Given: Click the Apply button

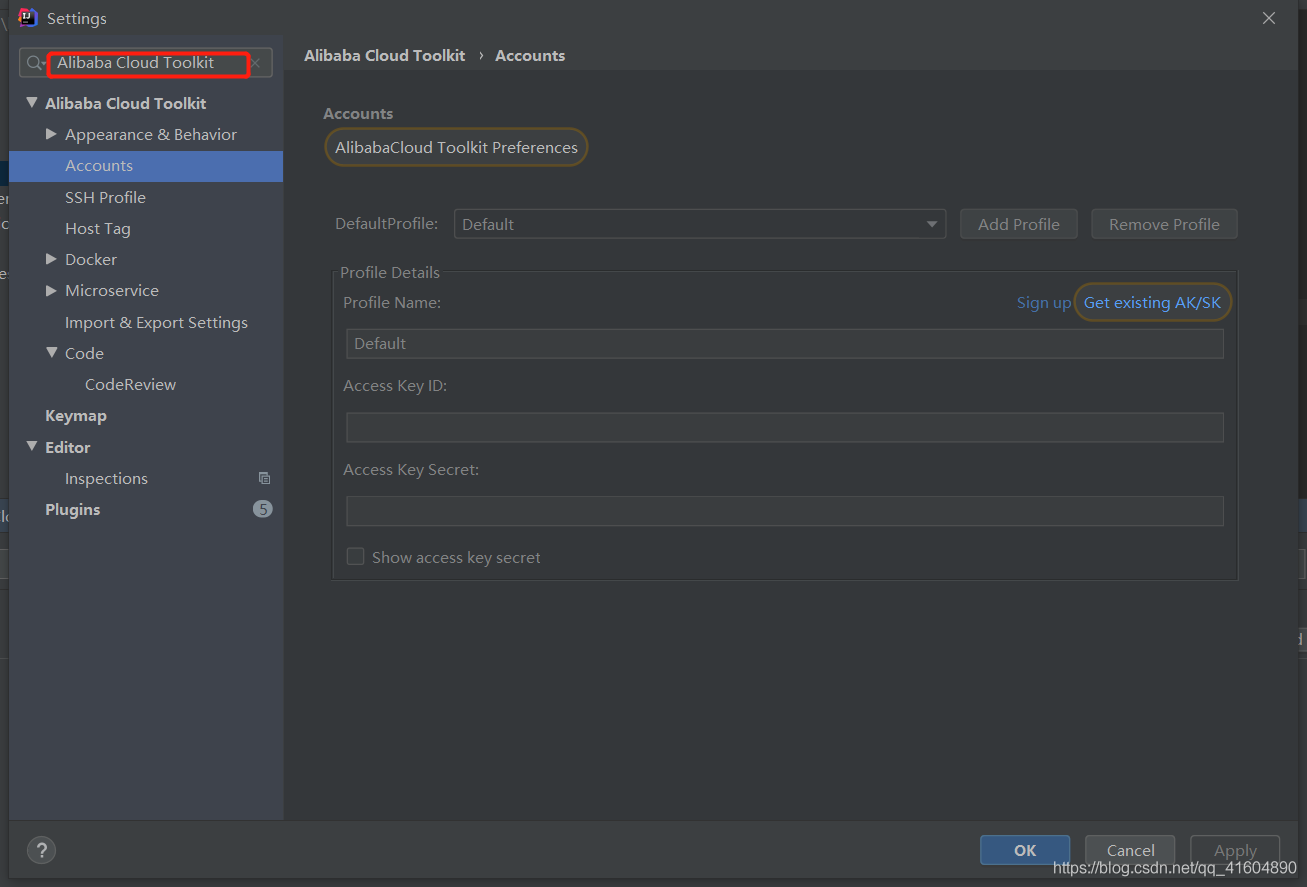Looking at the screenshot, I should click(1235, 850).
